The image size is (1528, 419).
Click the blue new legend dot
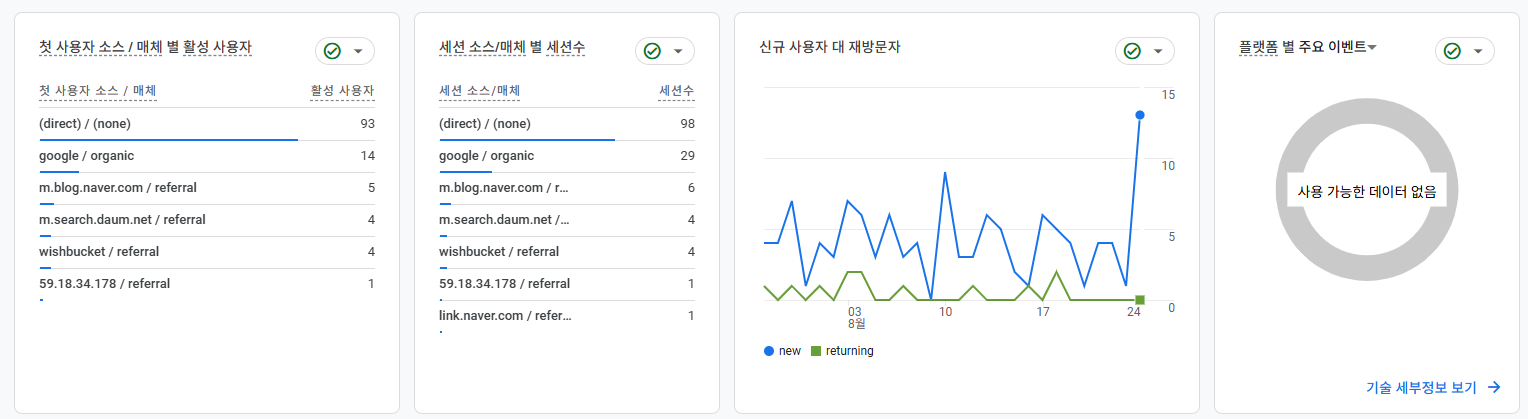768,351
